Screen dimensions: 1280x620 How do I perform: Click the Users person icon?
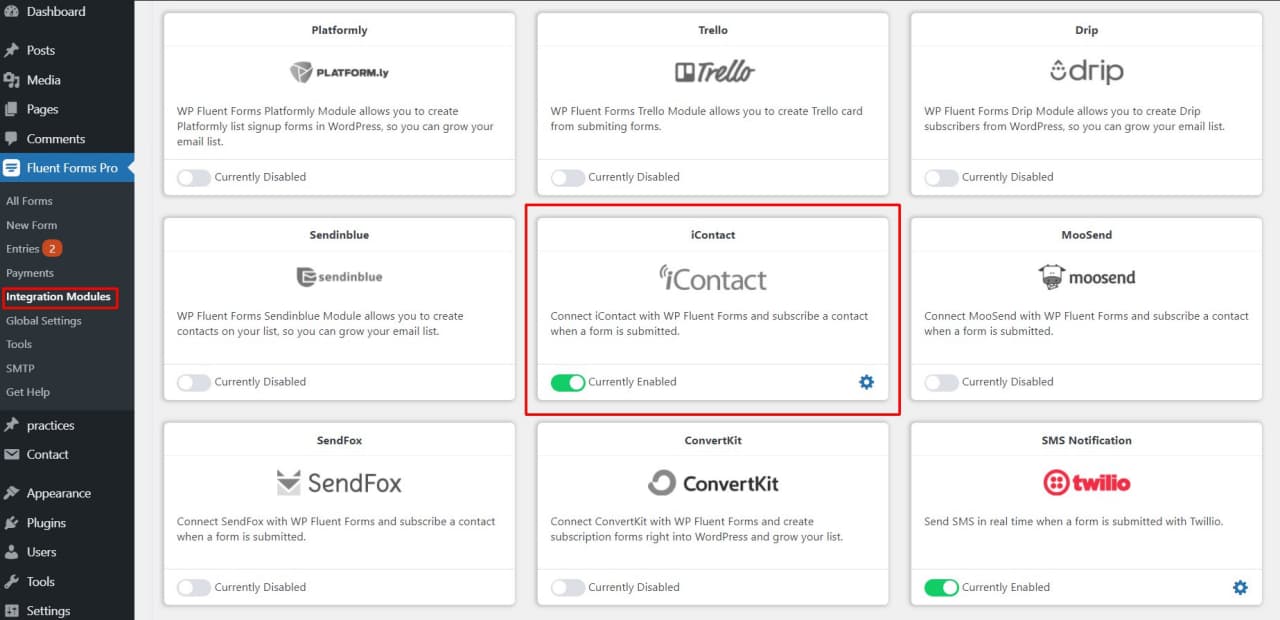(x=11, y=552)
